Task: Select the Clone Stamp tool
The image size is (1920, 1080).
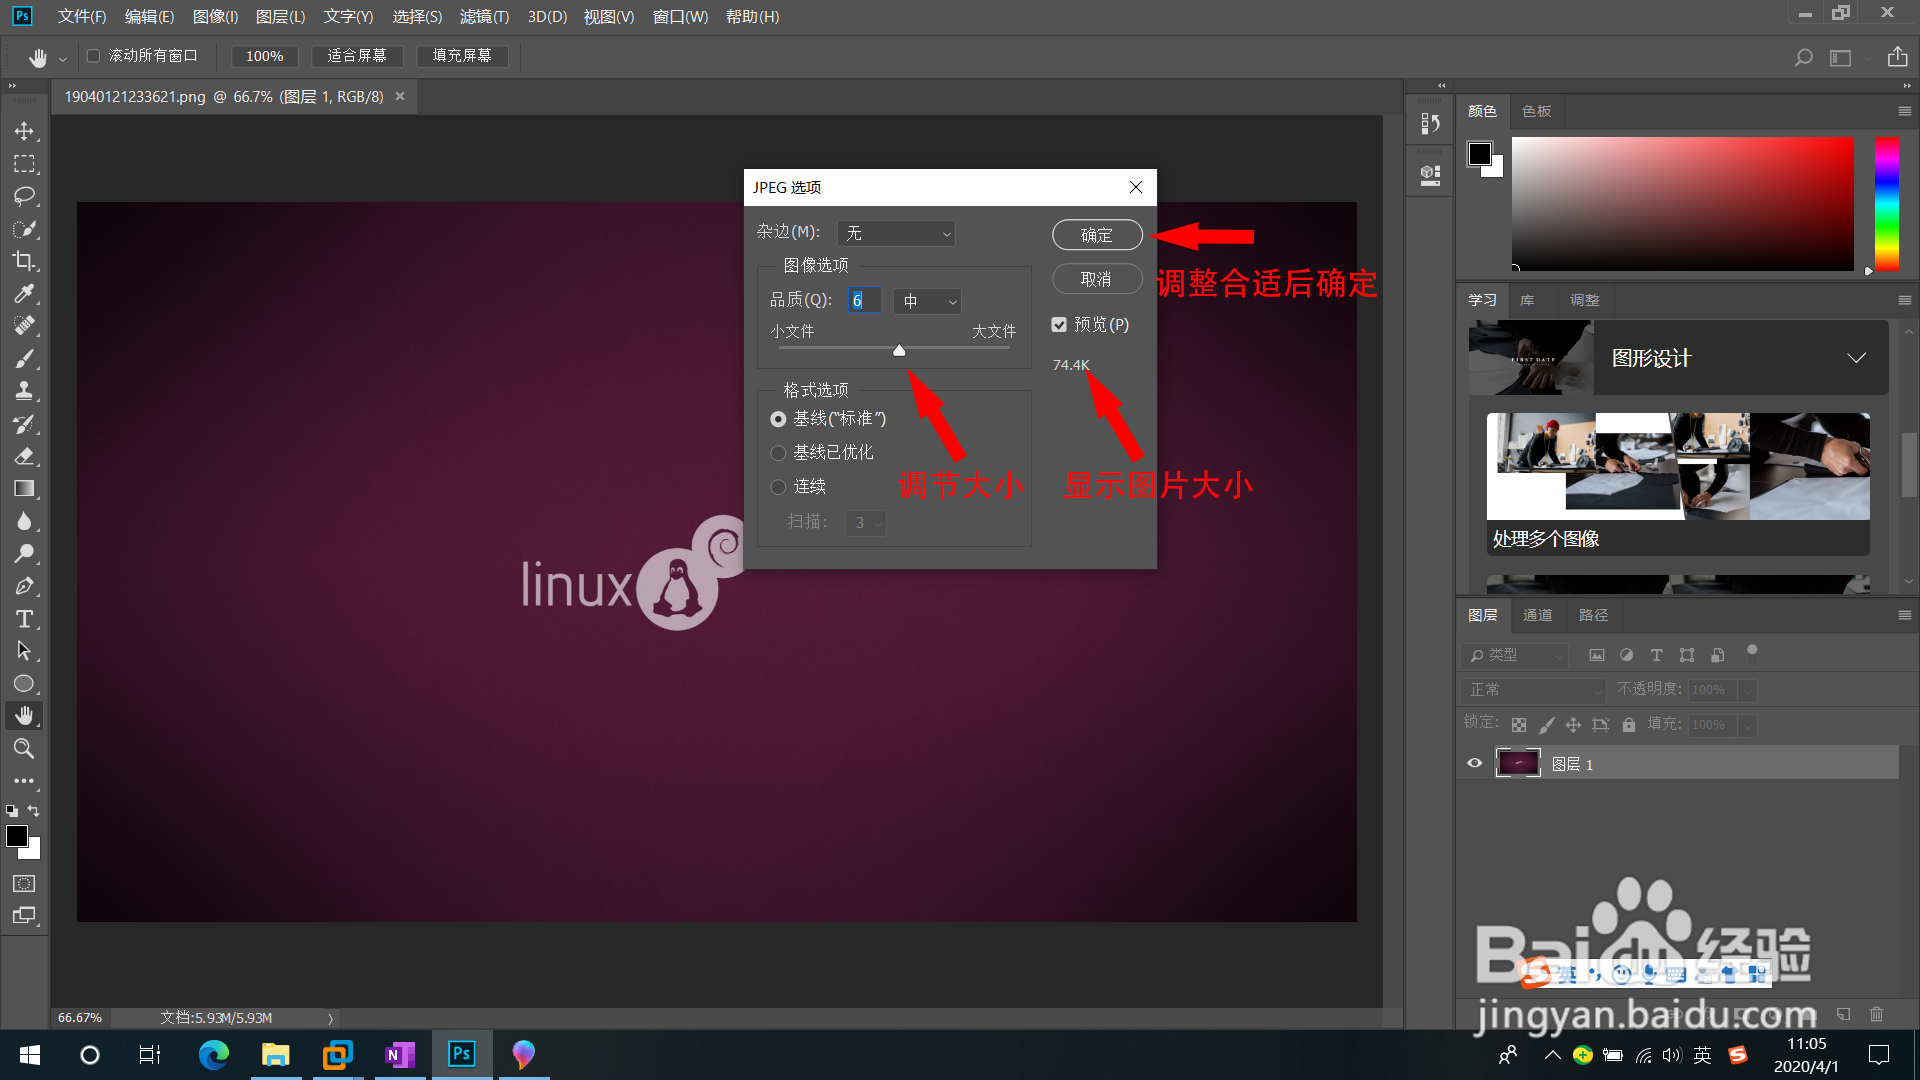Action: tap(24, 391)
